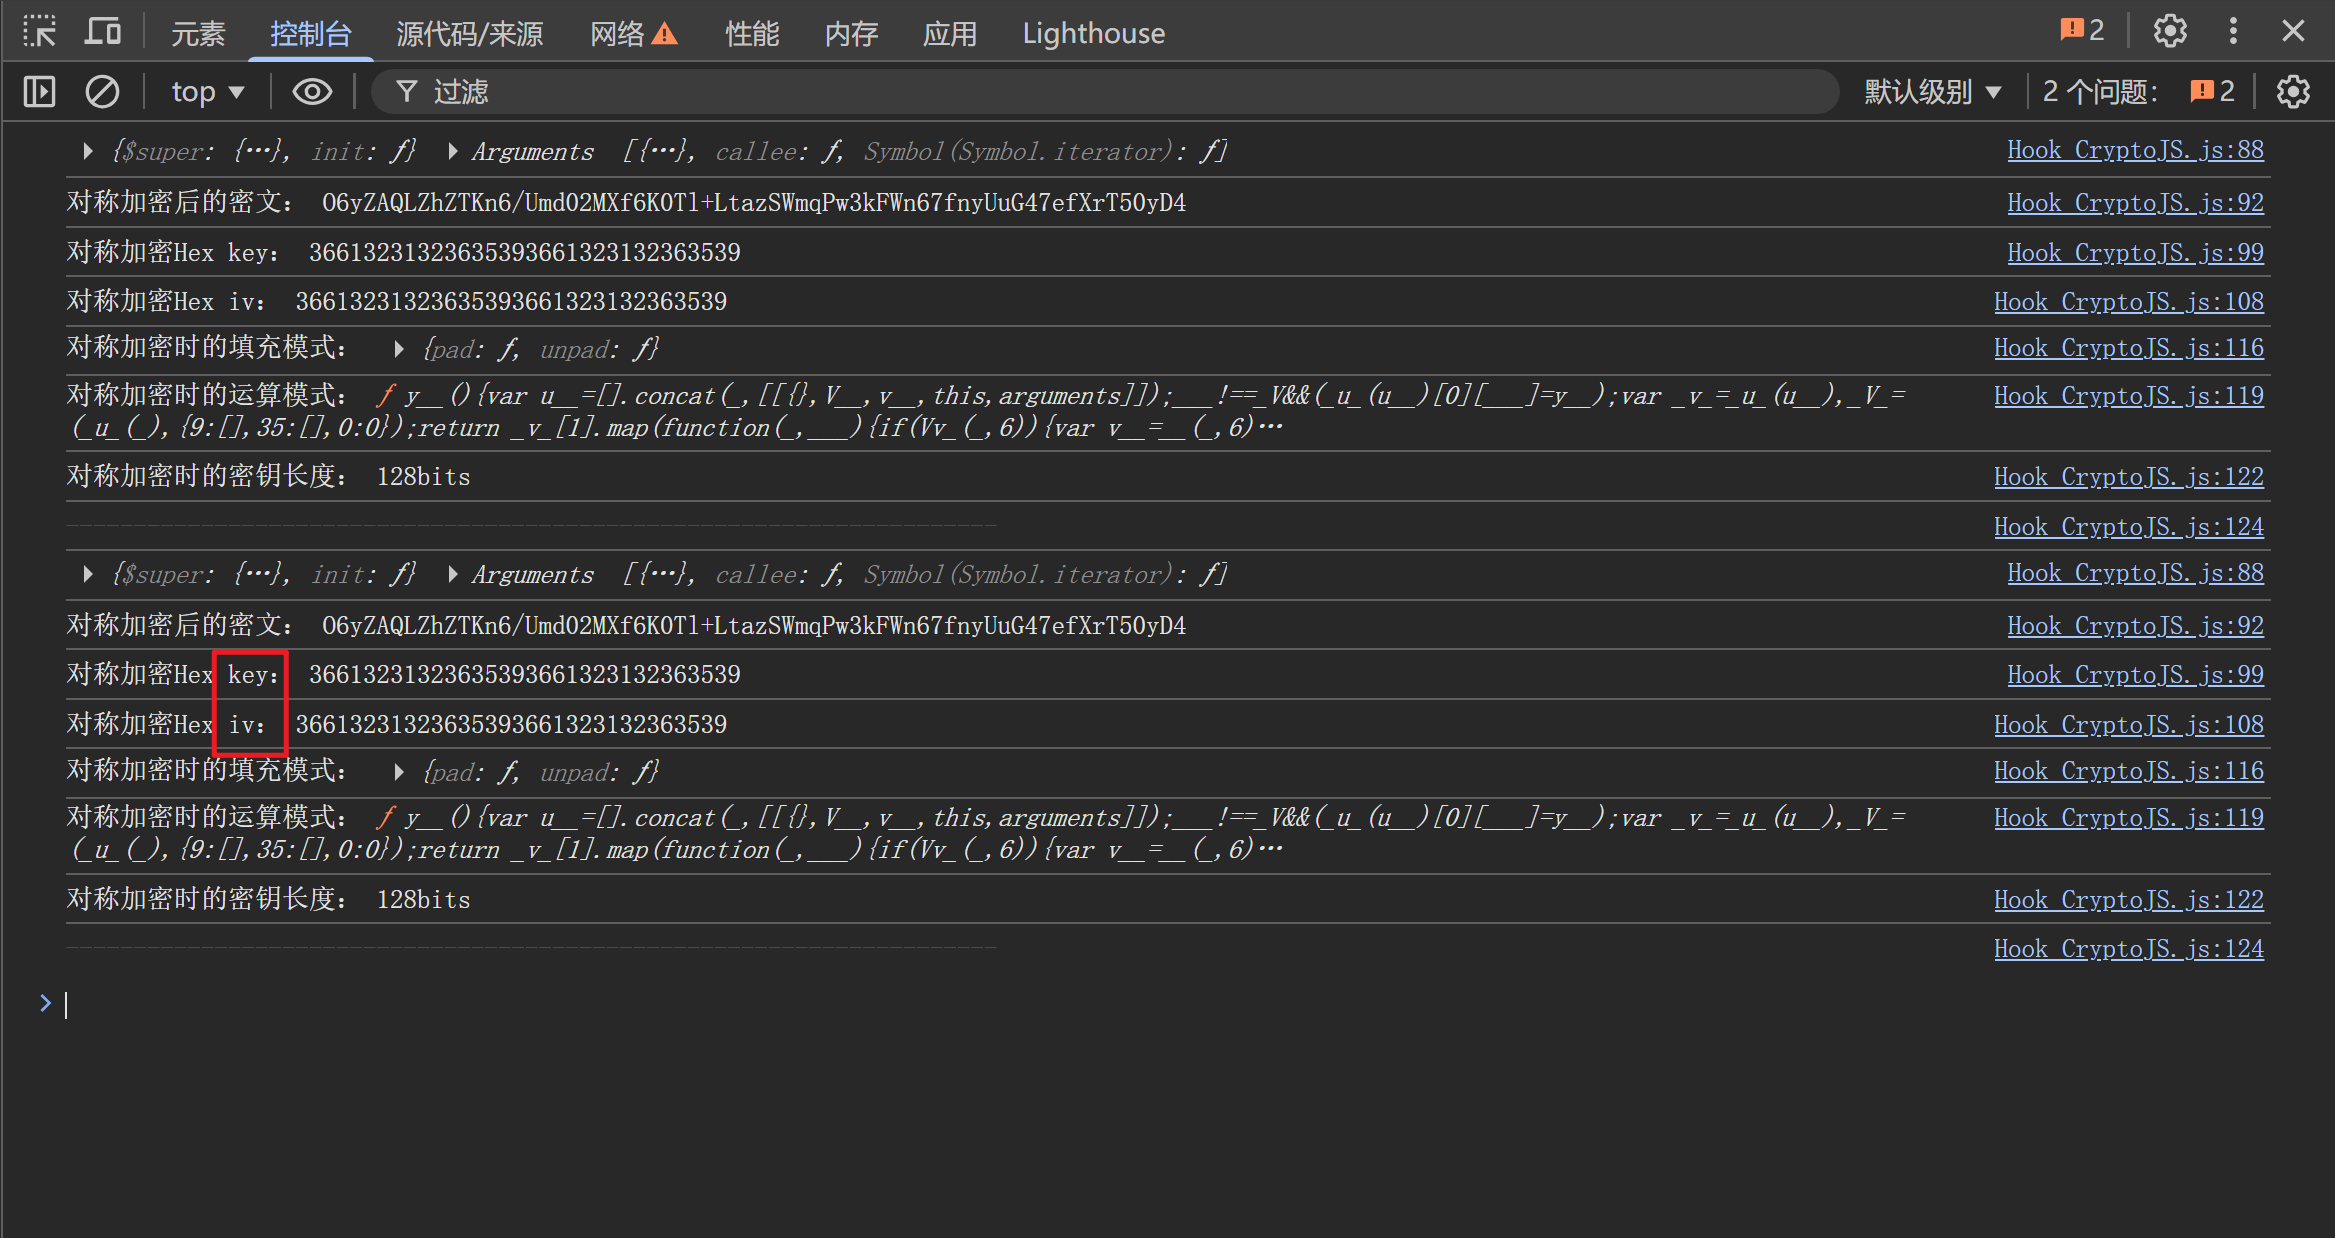This screenshot has width=2335, height=1238.
Task: Toggle device toolbar emulation icon
Action: point(103,32)
